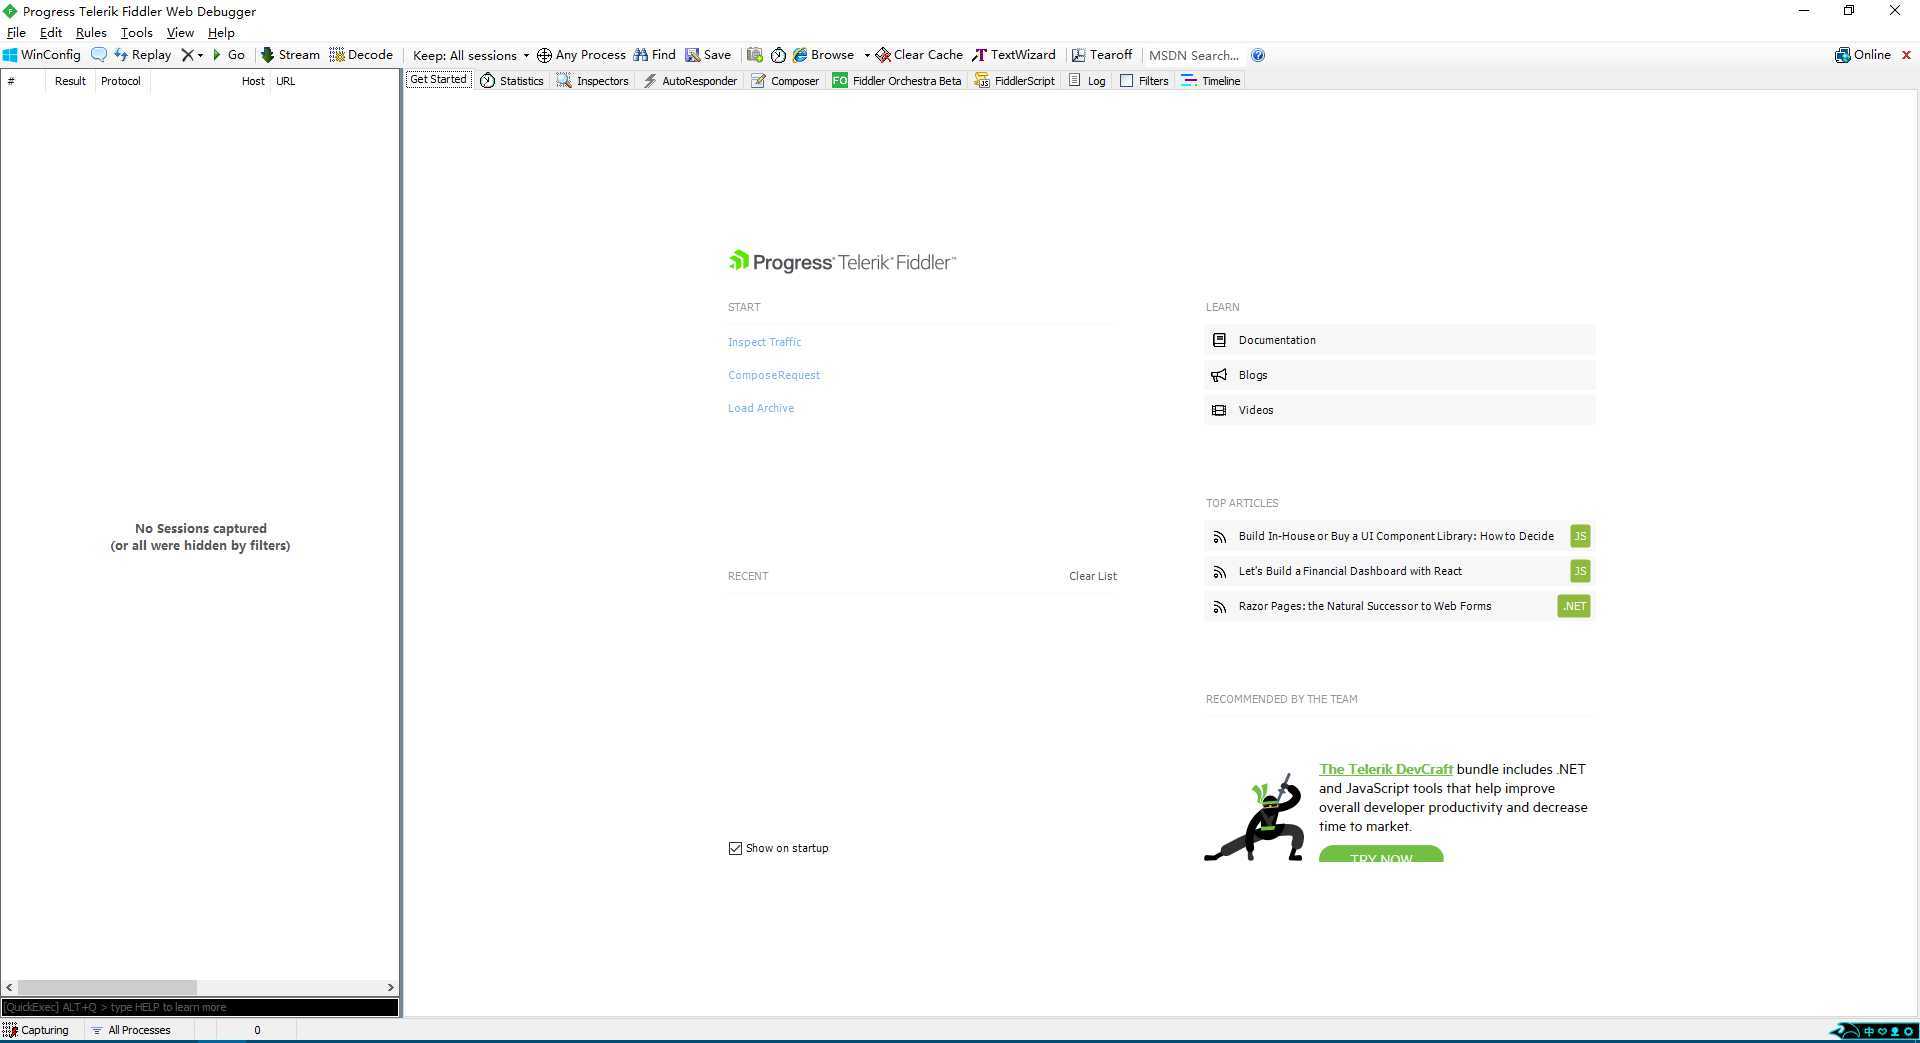Viewport: 1920px width, 1043px height.
Task: Open the help question-mark icon
Action: click(x=1258, y=55)
